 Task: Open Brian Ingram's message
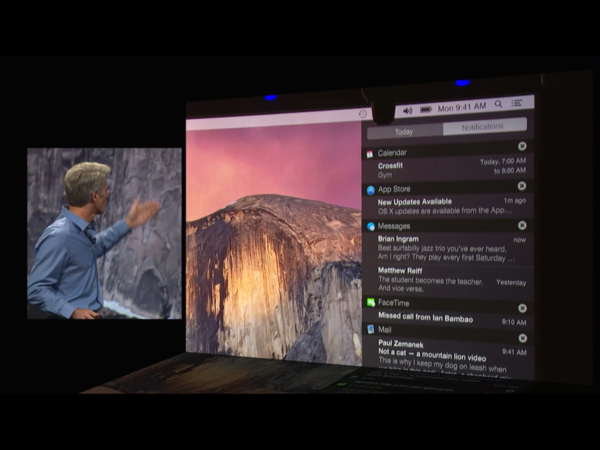[447, 249]
